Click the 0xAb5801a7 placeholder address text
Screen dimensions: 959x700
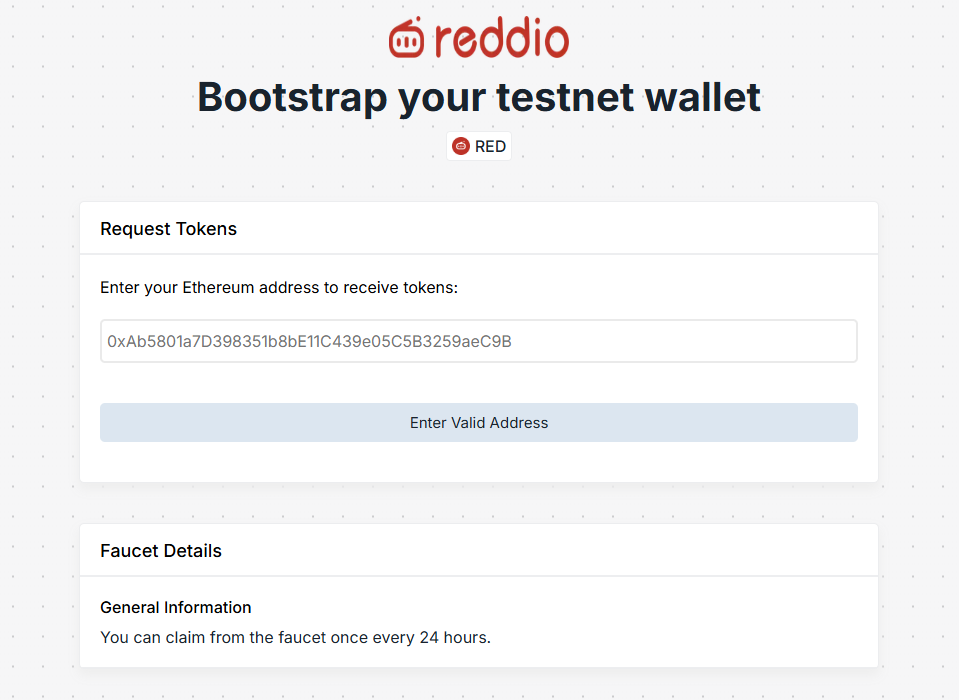point(309,341)
